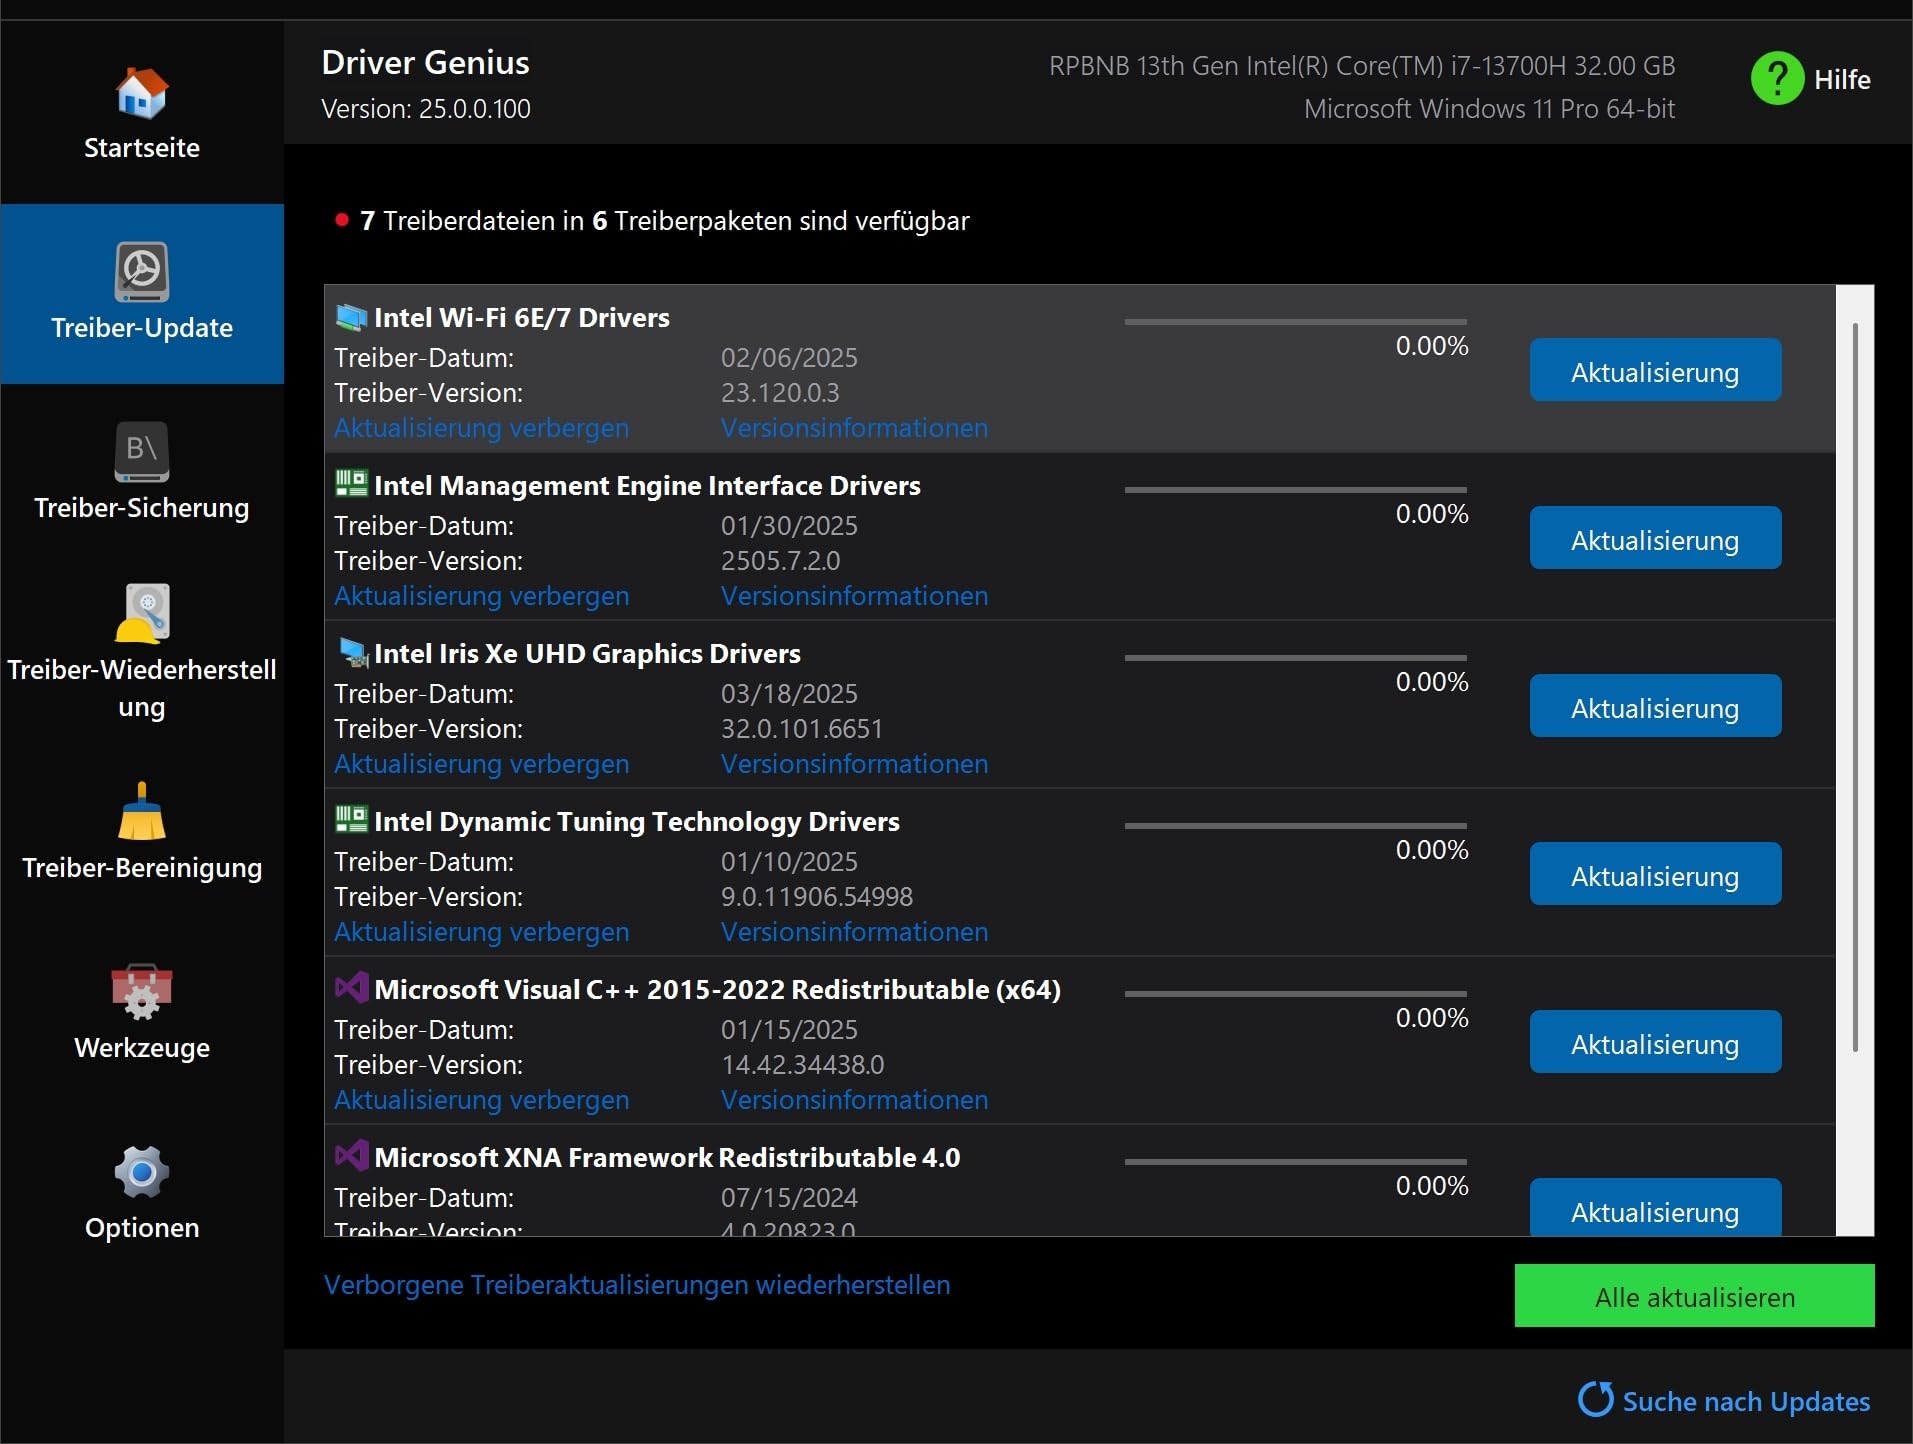Screen dimensions: 1913x1444
Task: Click the Intel Dynamic Tuning chip icon
Action: [x=351, y=820]
